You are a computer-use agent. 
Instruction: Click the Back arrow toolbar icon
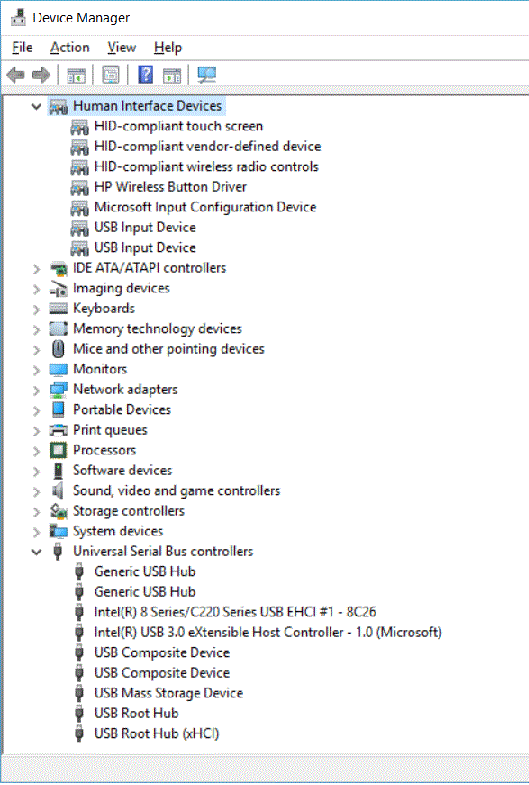point(16,75)
